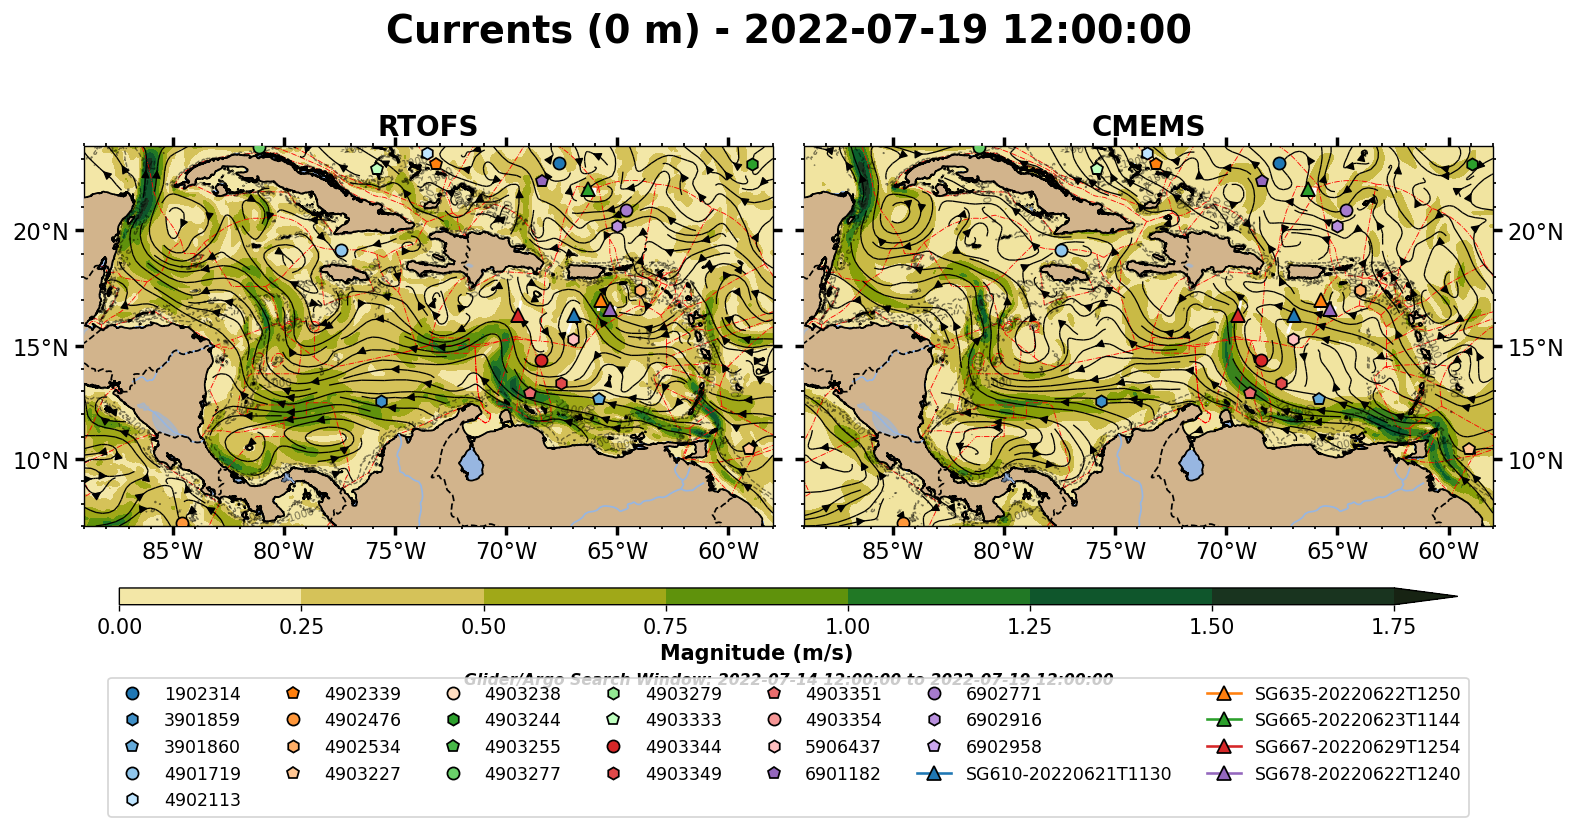Click the blue triangle legend marker for SG610
The image size is (1577, 829).
click(x=934, y=773)
